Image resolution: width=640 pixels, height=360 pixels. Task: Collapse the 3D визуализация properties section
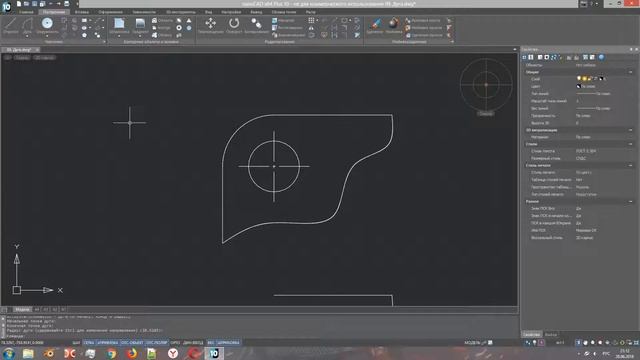click(x=631, y=130)
